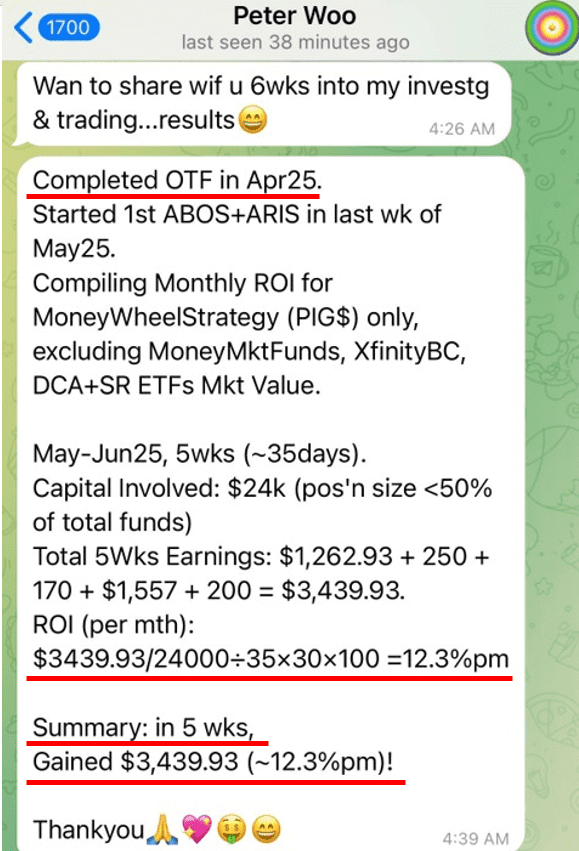The image size is (579, 851).
Task: Select the first message bubble about investing results
Action: [x=263, y=104]
